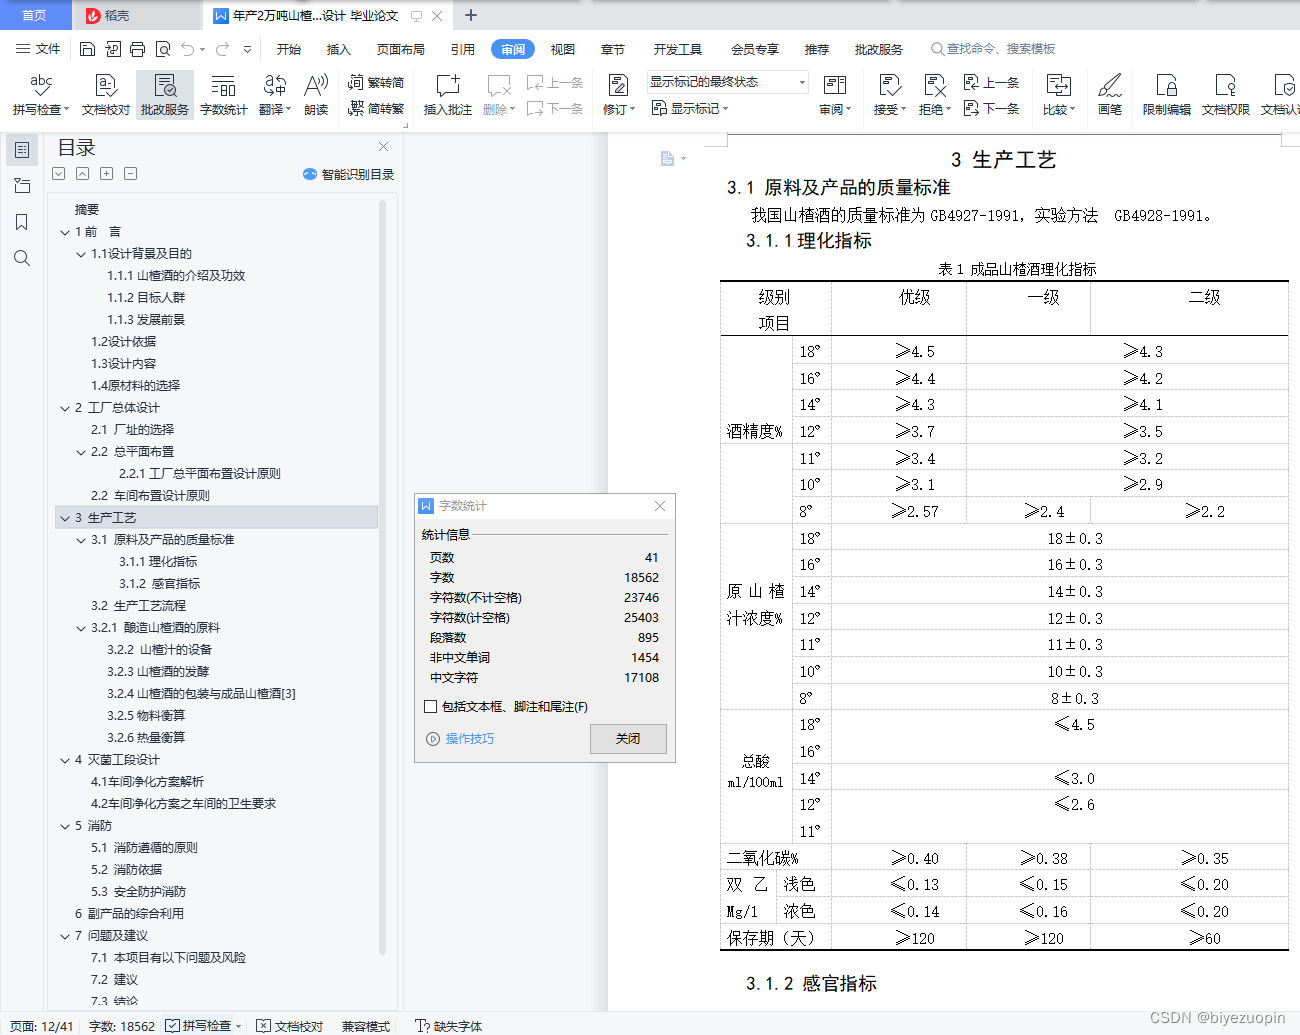Click the expand-level plus icon under 目录

click(106, 173)
